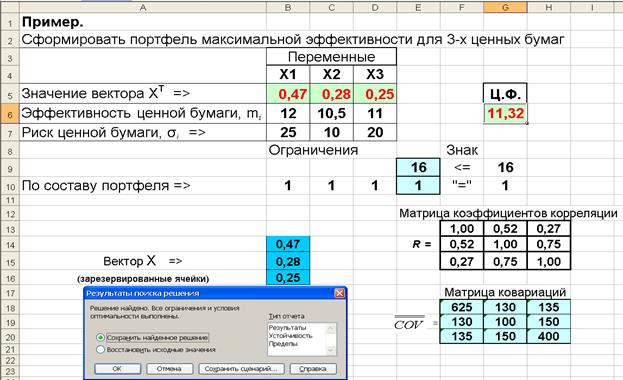The width and height of the screenshot is (623, 380).
Task: Click correlation cell 0,75 in row 14
Action: pyautogui.click(x=549, y=244)
